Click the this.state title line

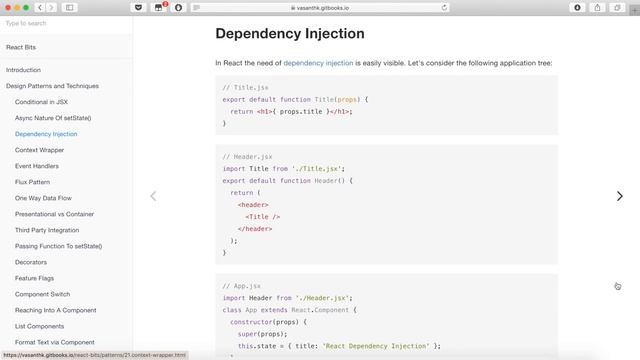pos(339,346)
